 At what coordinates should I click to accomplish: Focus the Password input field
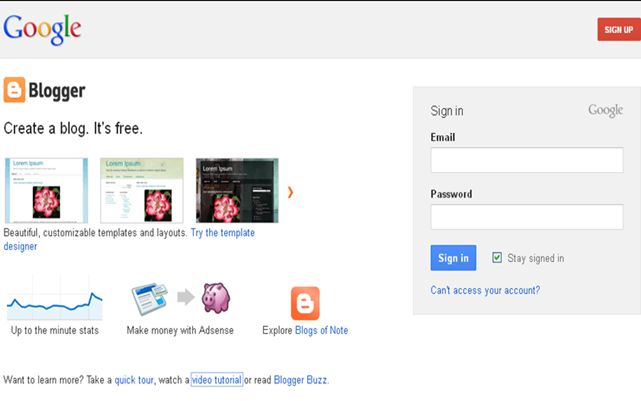(x=527, y=217)
